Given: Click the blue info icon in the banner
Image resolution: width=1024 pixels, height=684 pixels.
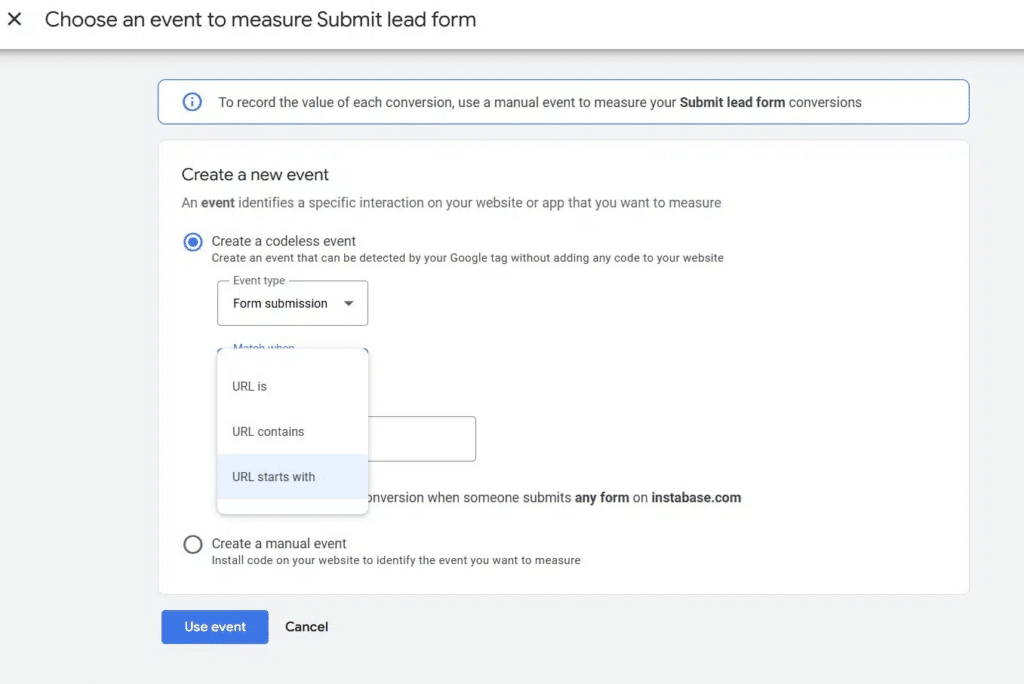Looking at the screenshot, I should 191,101.
